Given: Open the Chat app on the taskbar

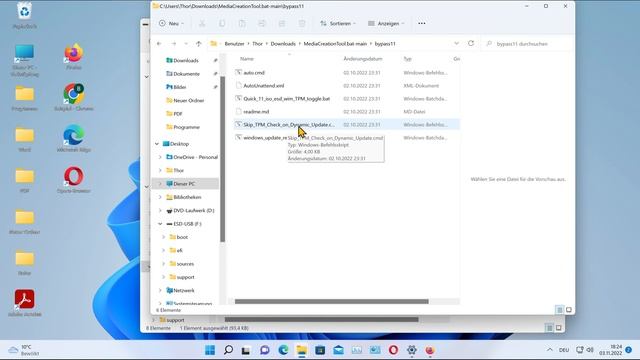Looking at the screenshot, I should pyautogui.click(x=265, y=350).
